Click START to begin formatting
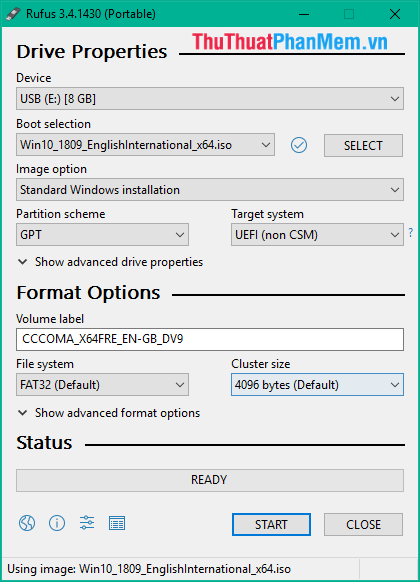This screenshot has width=420, height=582. point(271,524)
